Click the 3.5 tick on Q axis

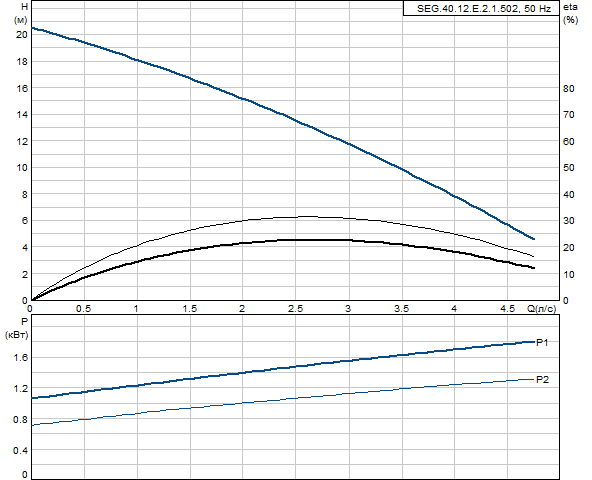pyautogui.click(x=402, y=309)
